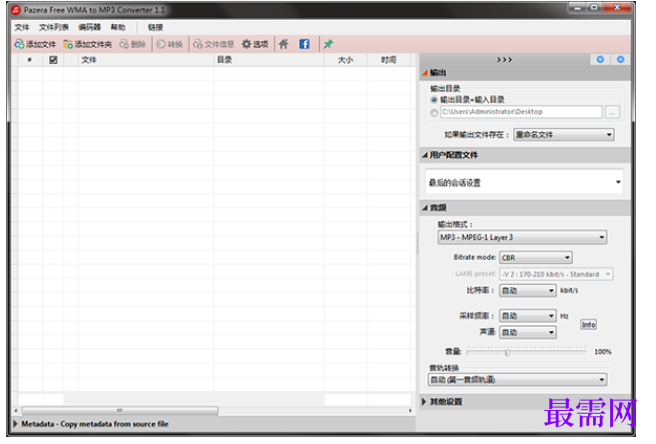Click the horizontal scrollbar thumb of the file list
This screenshot has height=444, width=656.
[120, 411]
